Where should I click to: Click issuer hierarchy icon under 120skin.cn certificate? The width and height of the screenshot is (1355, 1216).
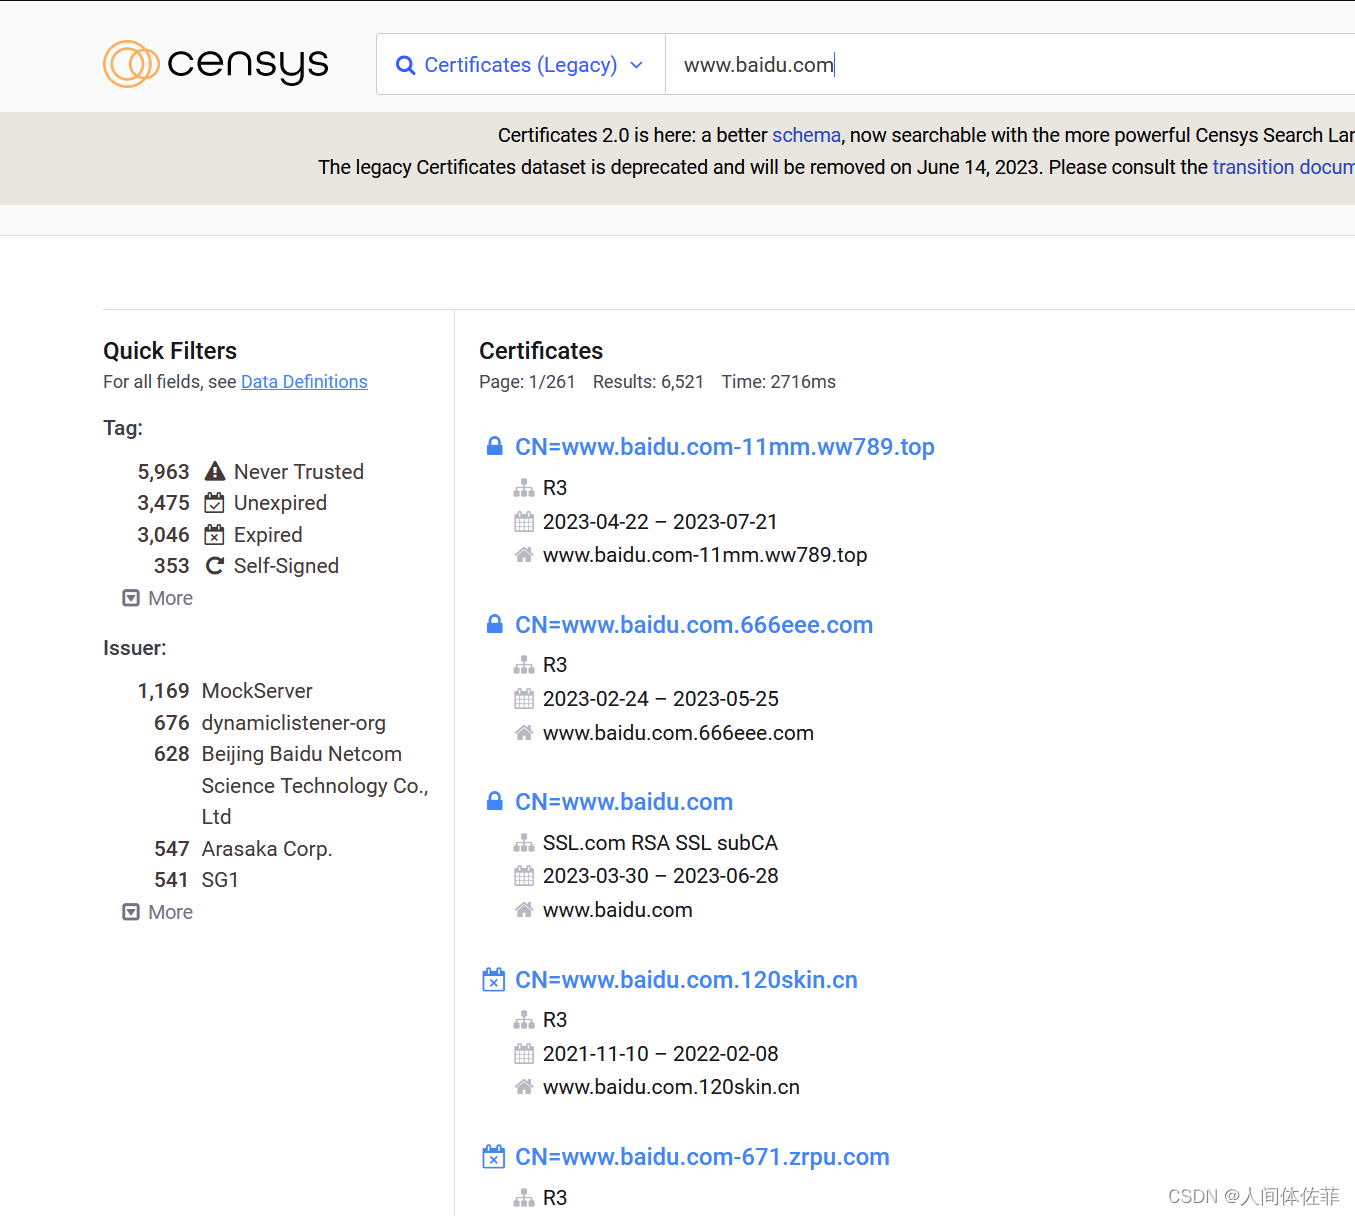pos(524,1020)
